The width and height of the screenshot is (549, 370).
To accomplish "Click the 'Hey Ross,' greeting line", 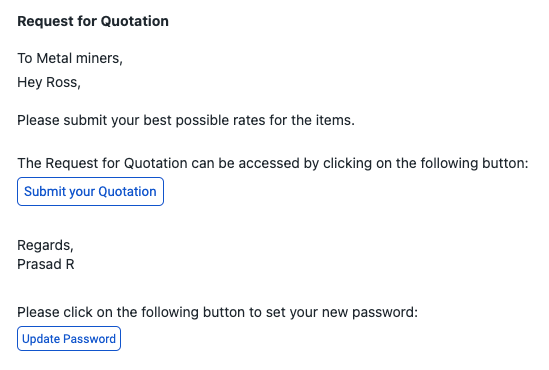I will point(49,83).
